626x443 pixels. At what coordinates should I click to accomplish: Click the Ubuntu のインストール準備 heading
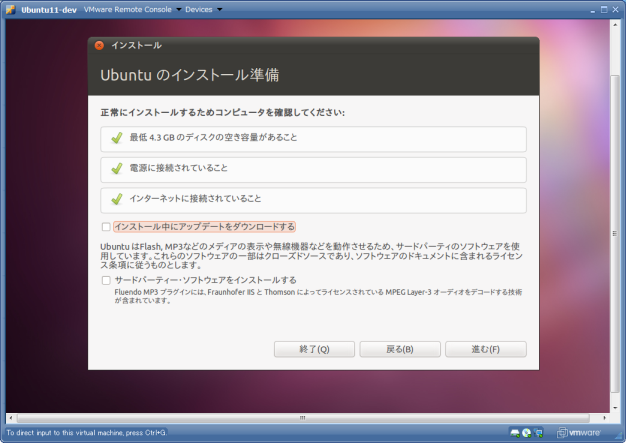click(190, 75)
